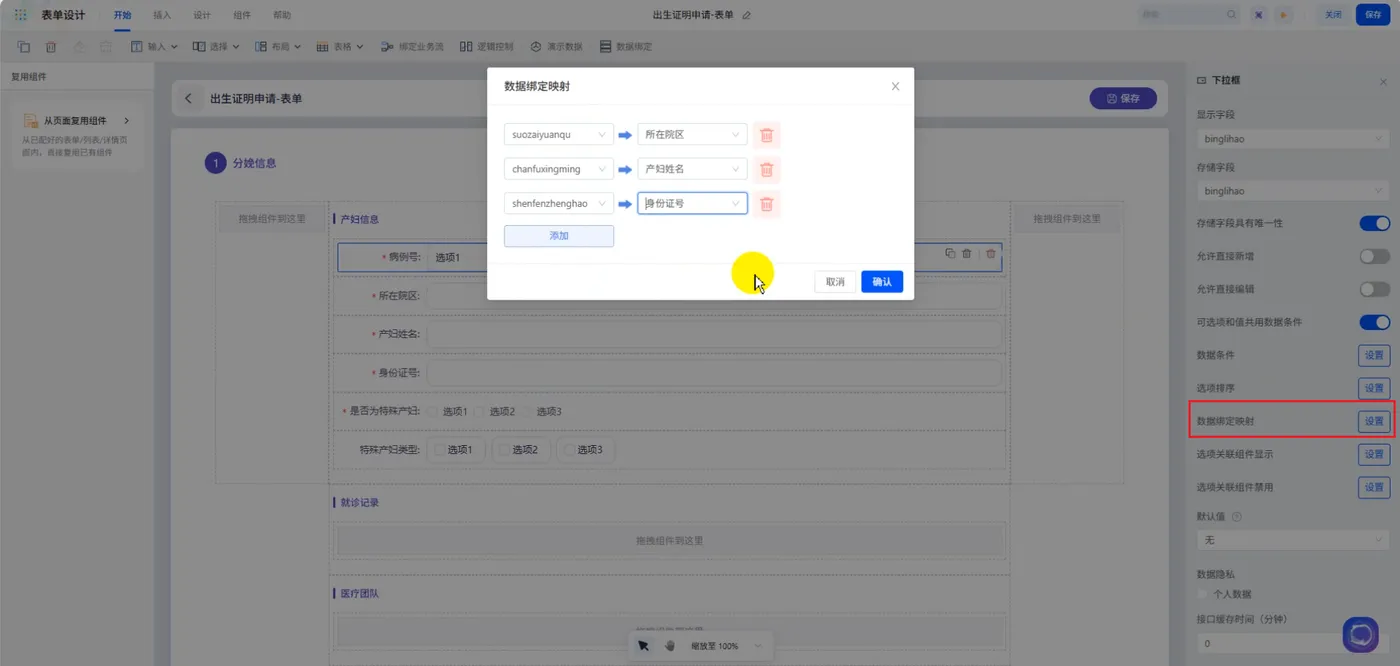Delete the chanfuxingming mapping row
1400x666 pixels.
[767, 169]
